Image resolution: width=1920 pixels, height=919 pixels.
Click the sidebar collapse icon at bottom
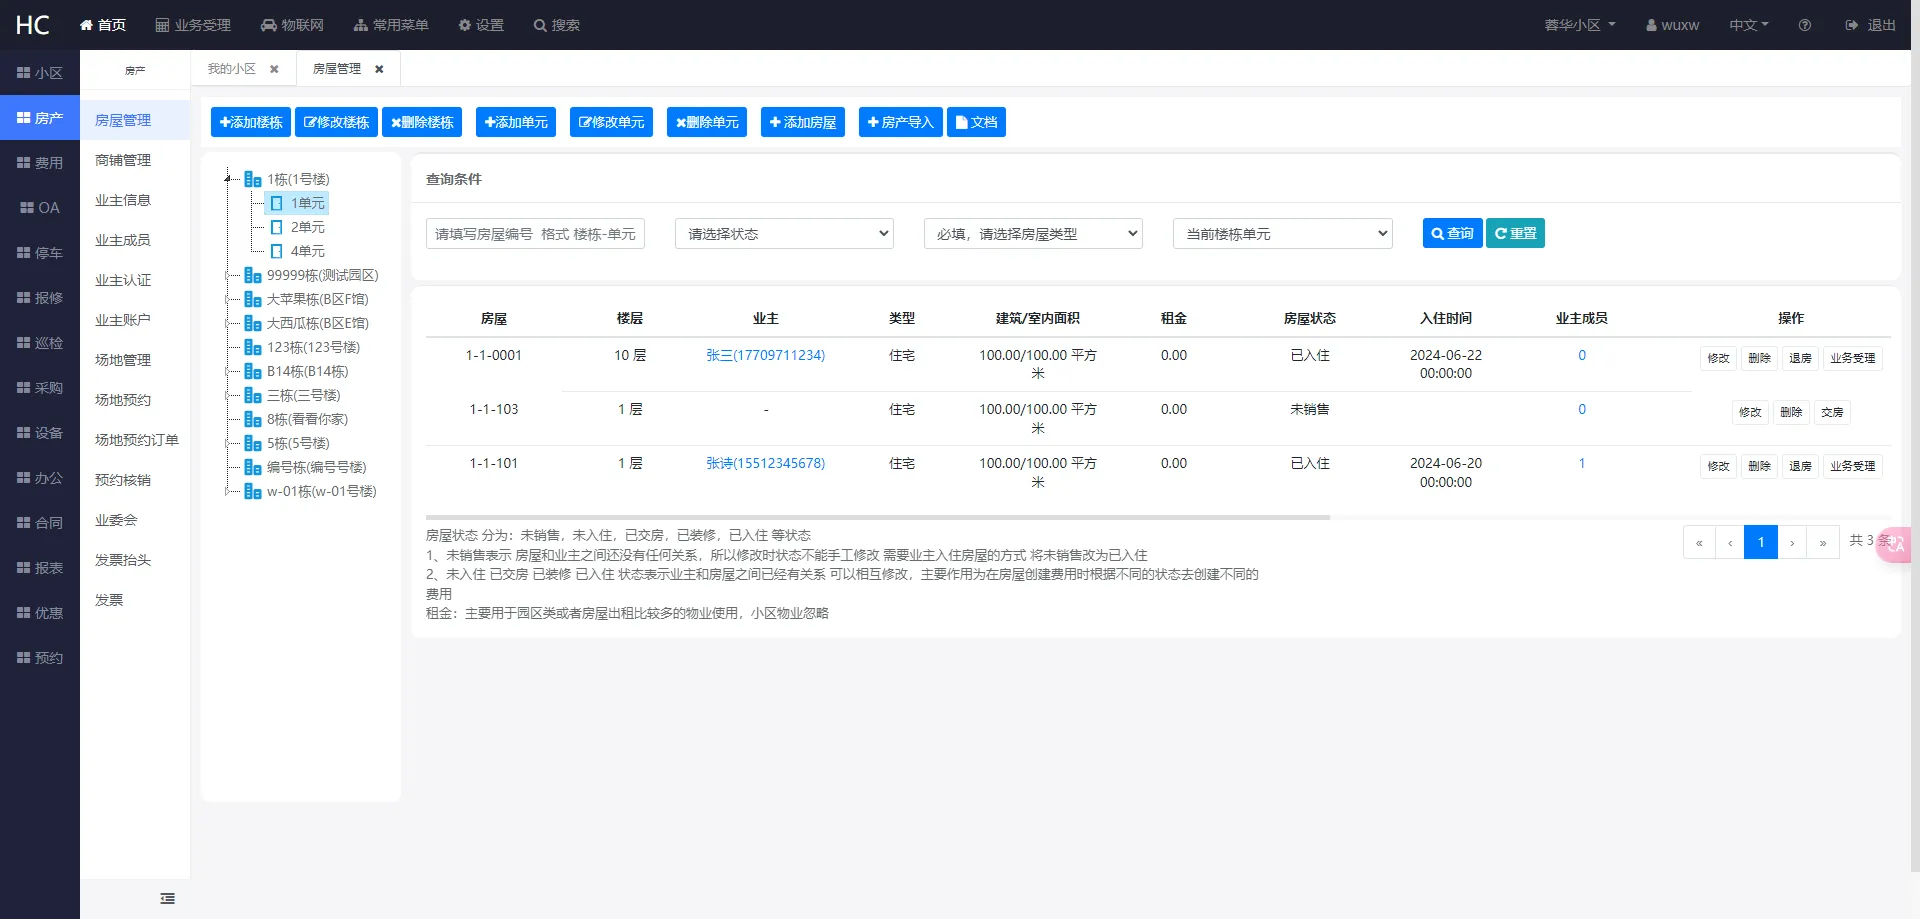tap(167, 898)
